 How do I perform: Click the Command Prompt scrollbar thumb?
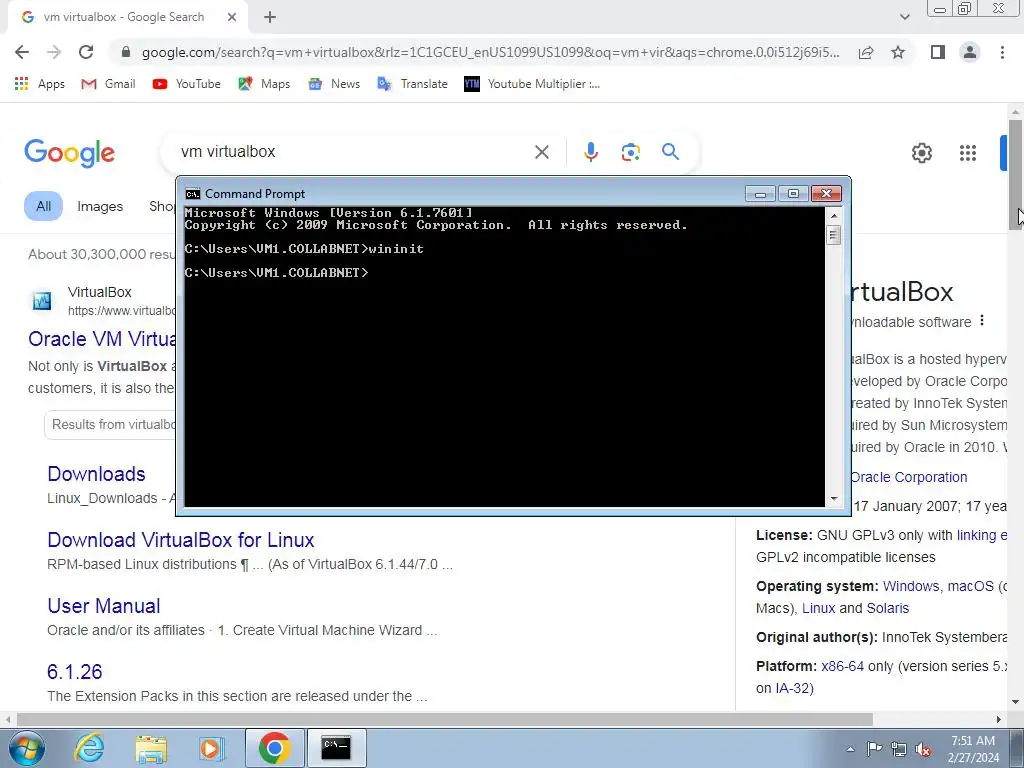833,234
